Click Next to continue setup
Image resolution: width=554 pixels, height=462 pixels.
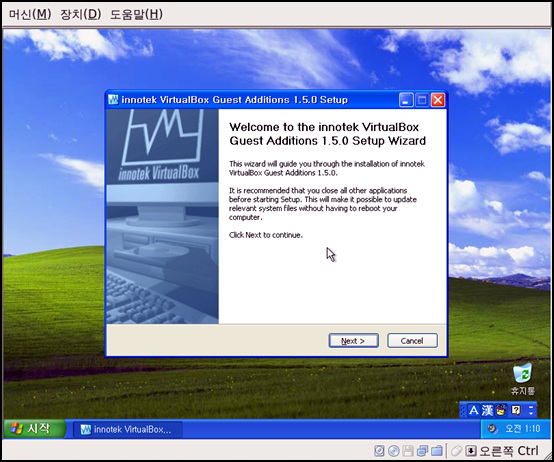[354, 341]
